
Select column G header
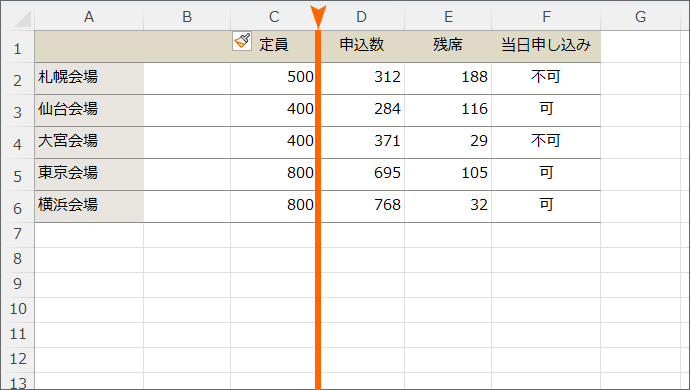(640, 17)
